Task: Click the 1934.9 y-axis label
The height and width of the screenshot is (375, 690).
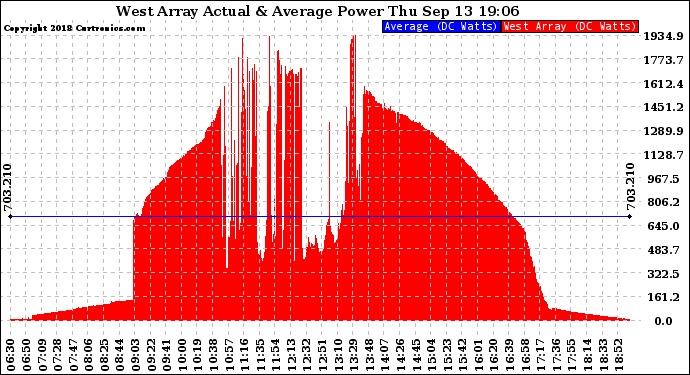Action: (x=664, y=36)
